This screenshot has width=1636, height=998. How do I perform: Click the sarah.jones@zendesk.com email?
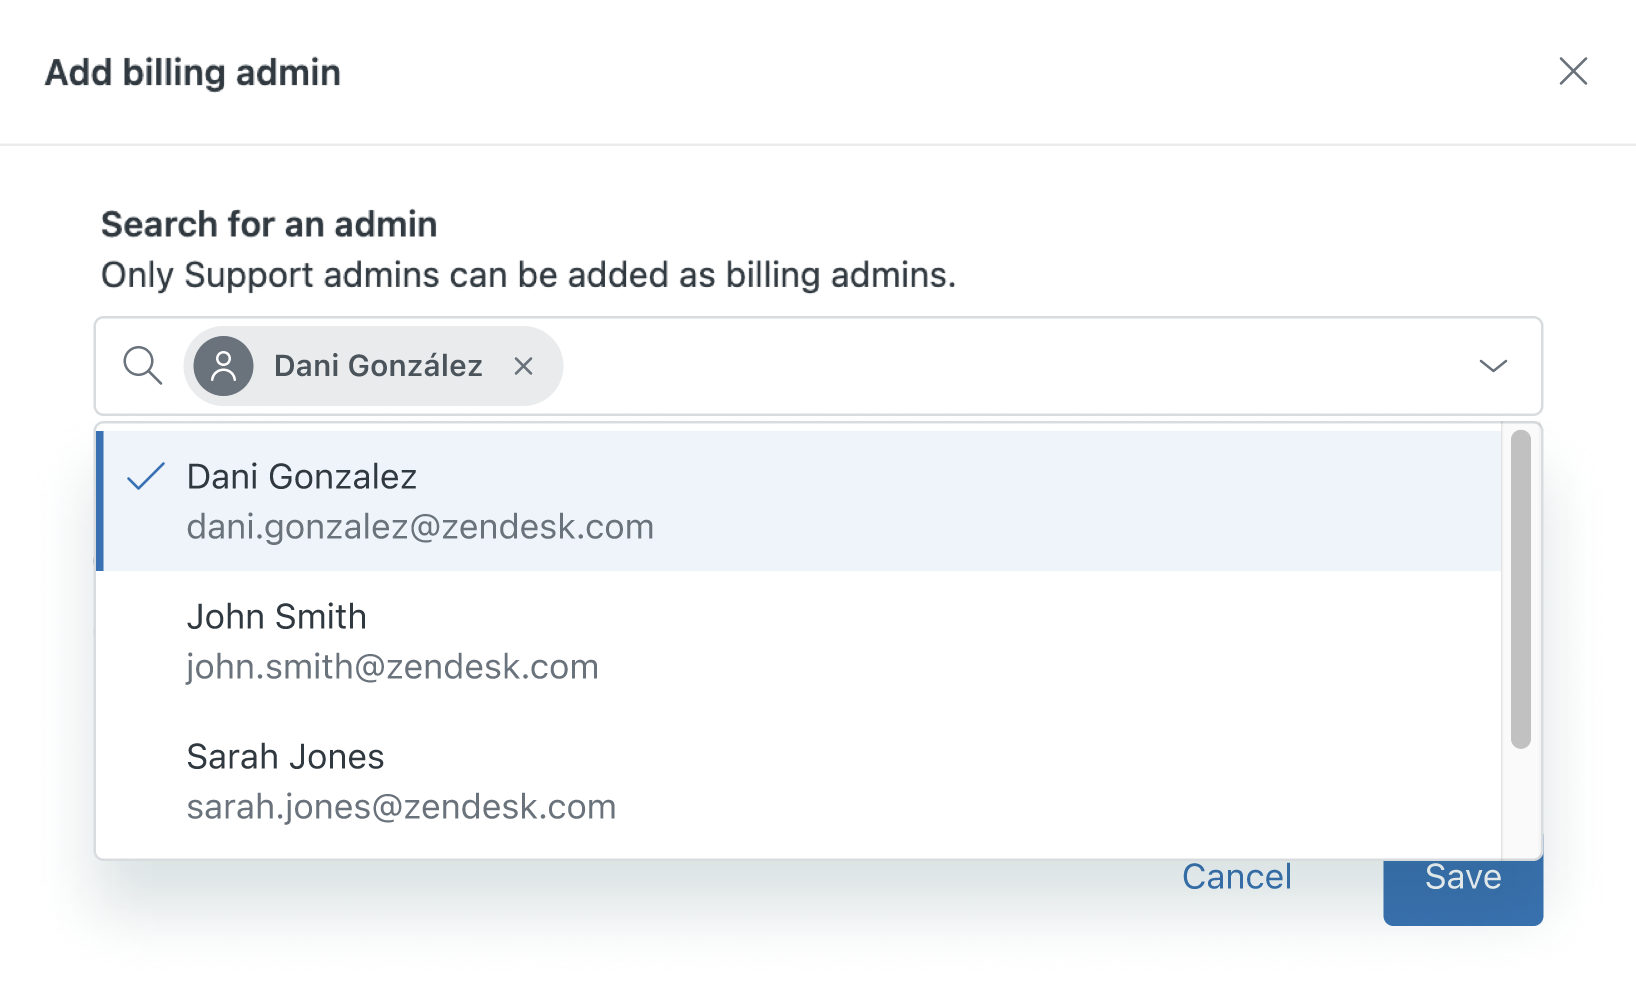(x=401, y=807)
